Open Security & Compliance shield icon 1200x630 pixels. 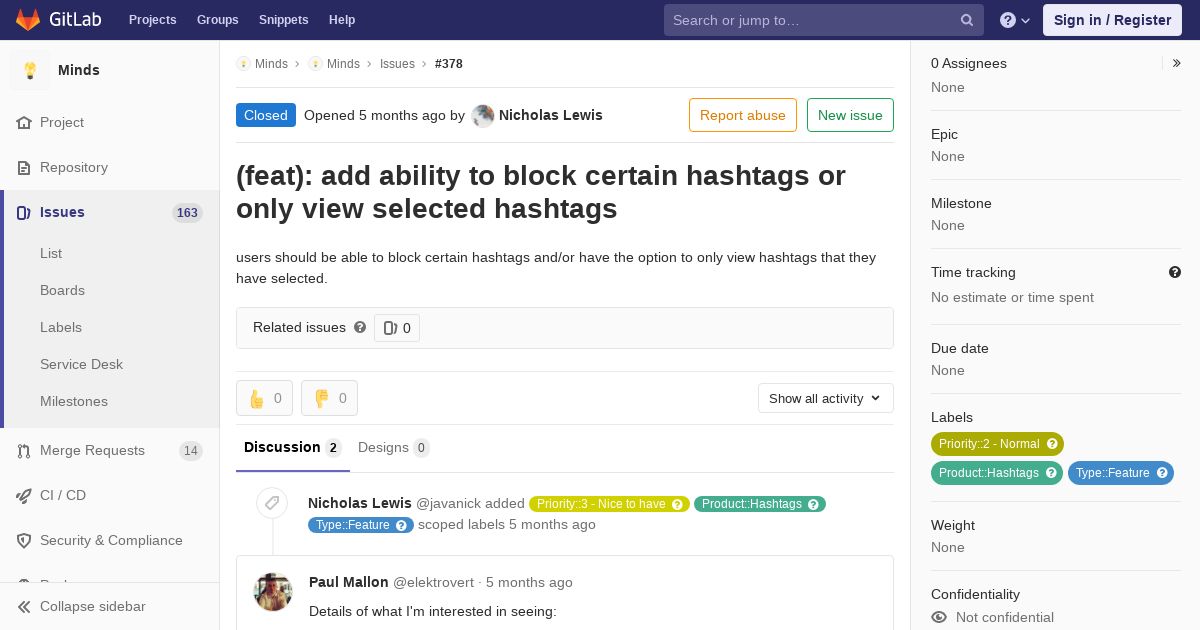point(24,541)
